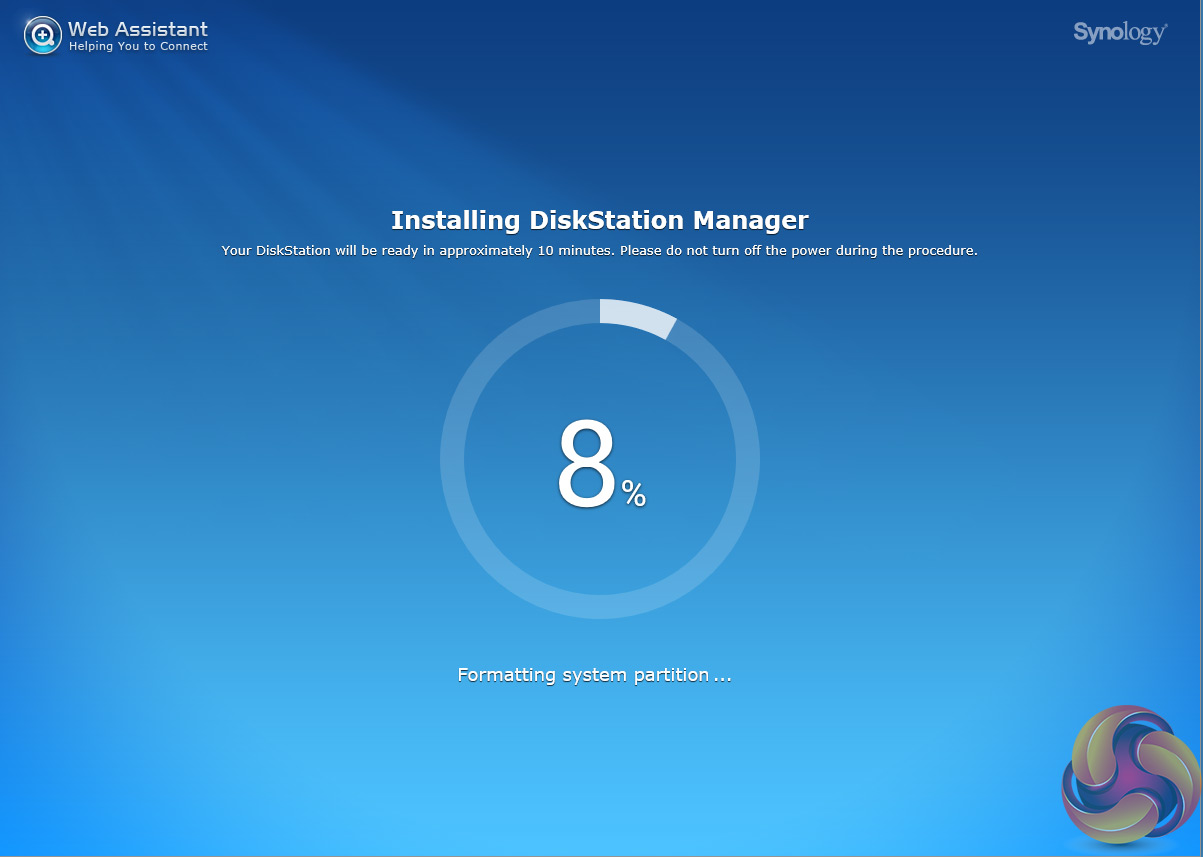1203x857 pixels.
Task: Click the Synology brand logo
Action: coord(1120,33)
